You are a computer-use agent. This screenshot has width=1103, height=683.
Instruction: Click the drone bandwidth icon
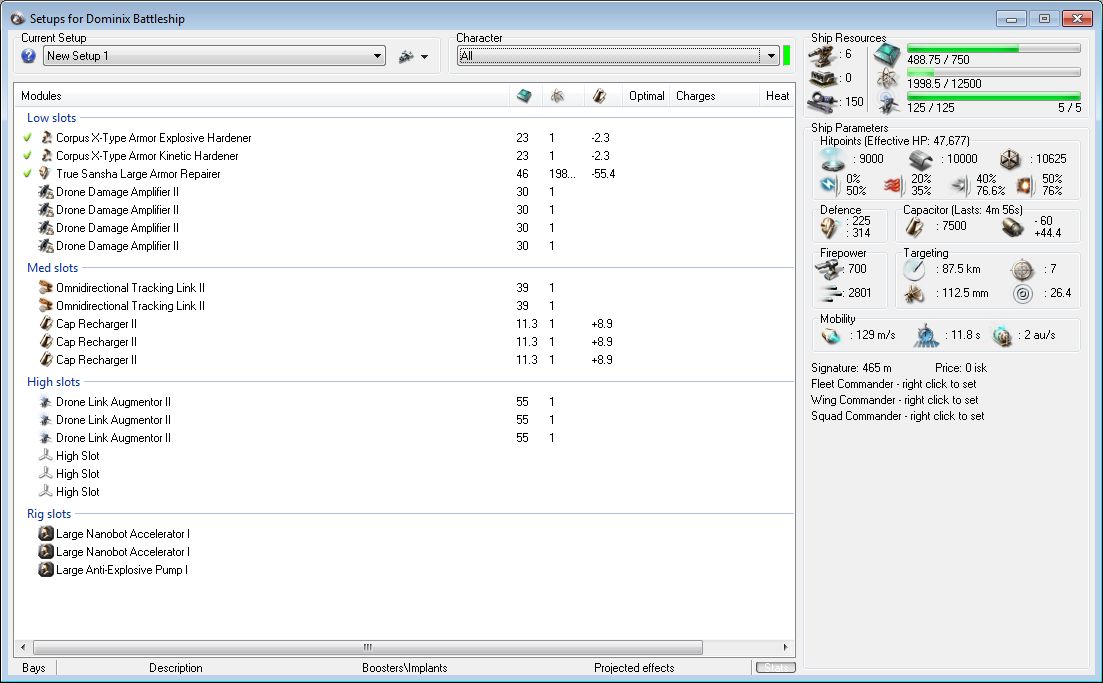[x=887, y=103]
